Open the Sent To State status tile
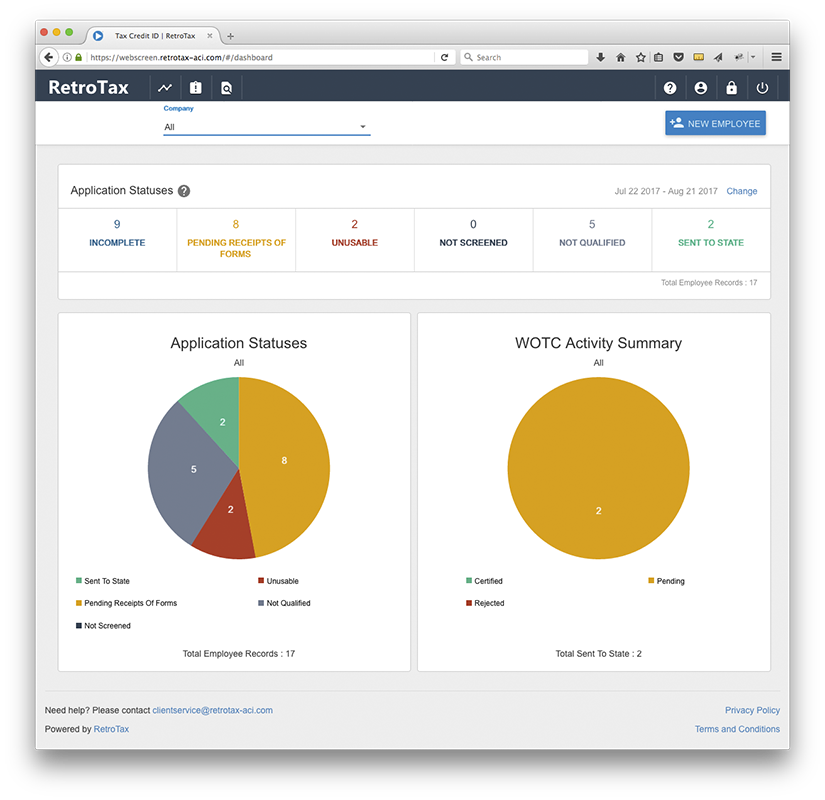 click(711, 240)
